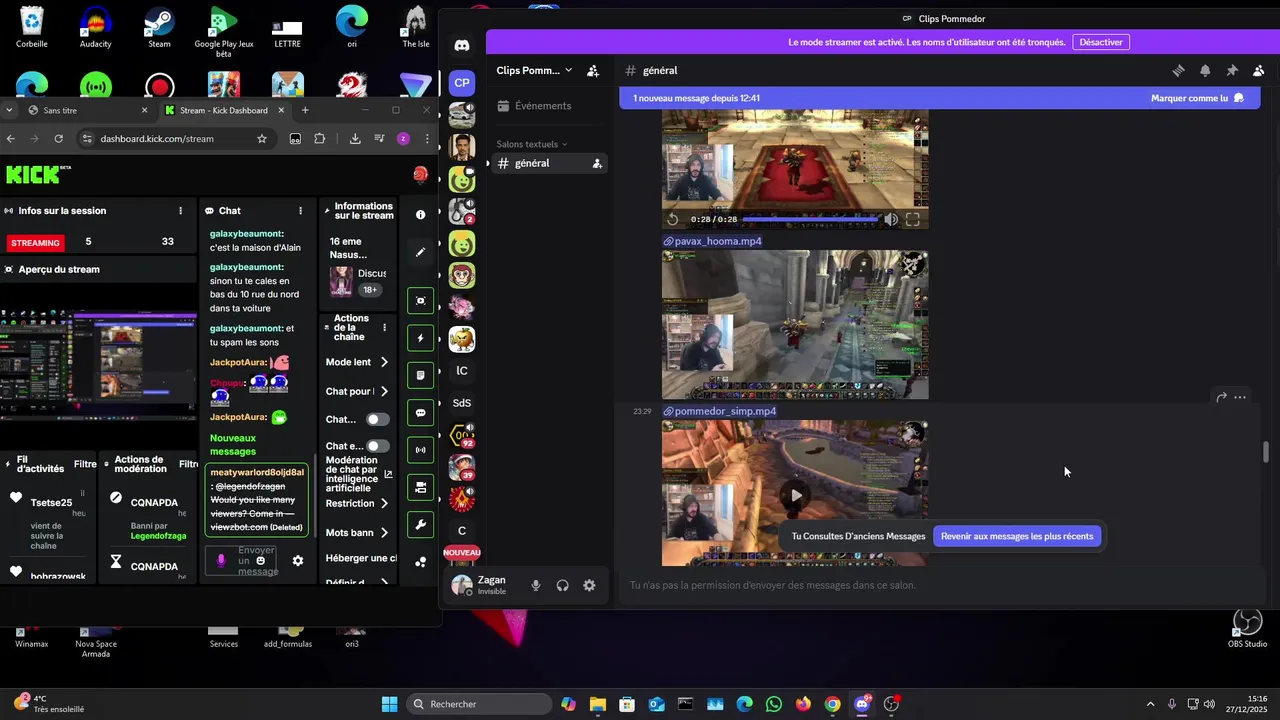Screen dimensions: 1280x720
Task: Show pinned messages in Discord header
Action: [1232, 70]
